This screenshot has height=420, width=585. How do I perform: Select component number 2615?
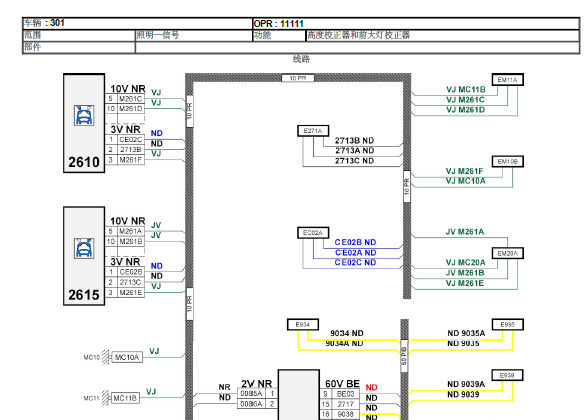point(84,295)
